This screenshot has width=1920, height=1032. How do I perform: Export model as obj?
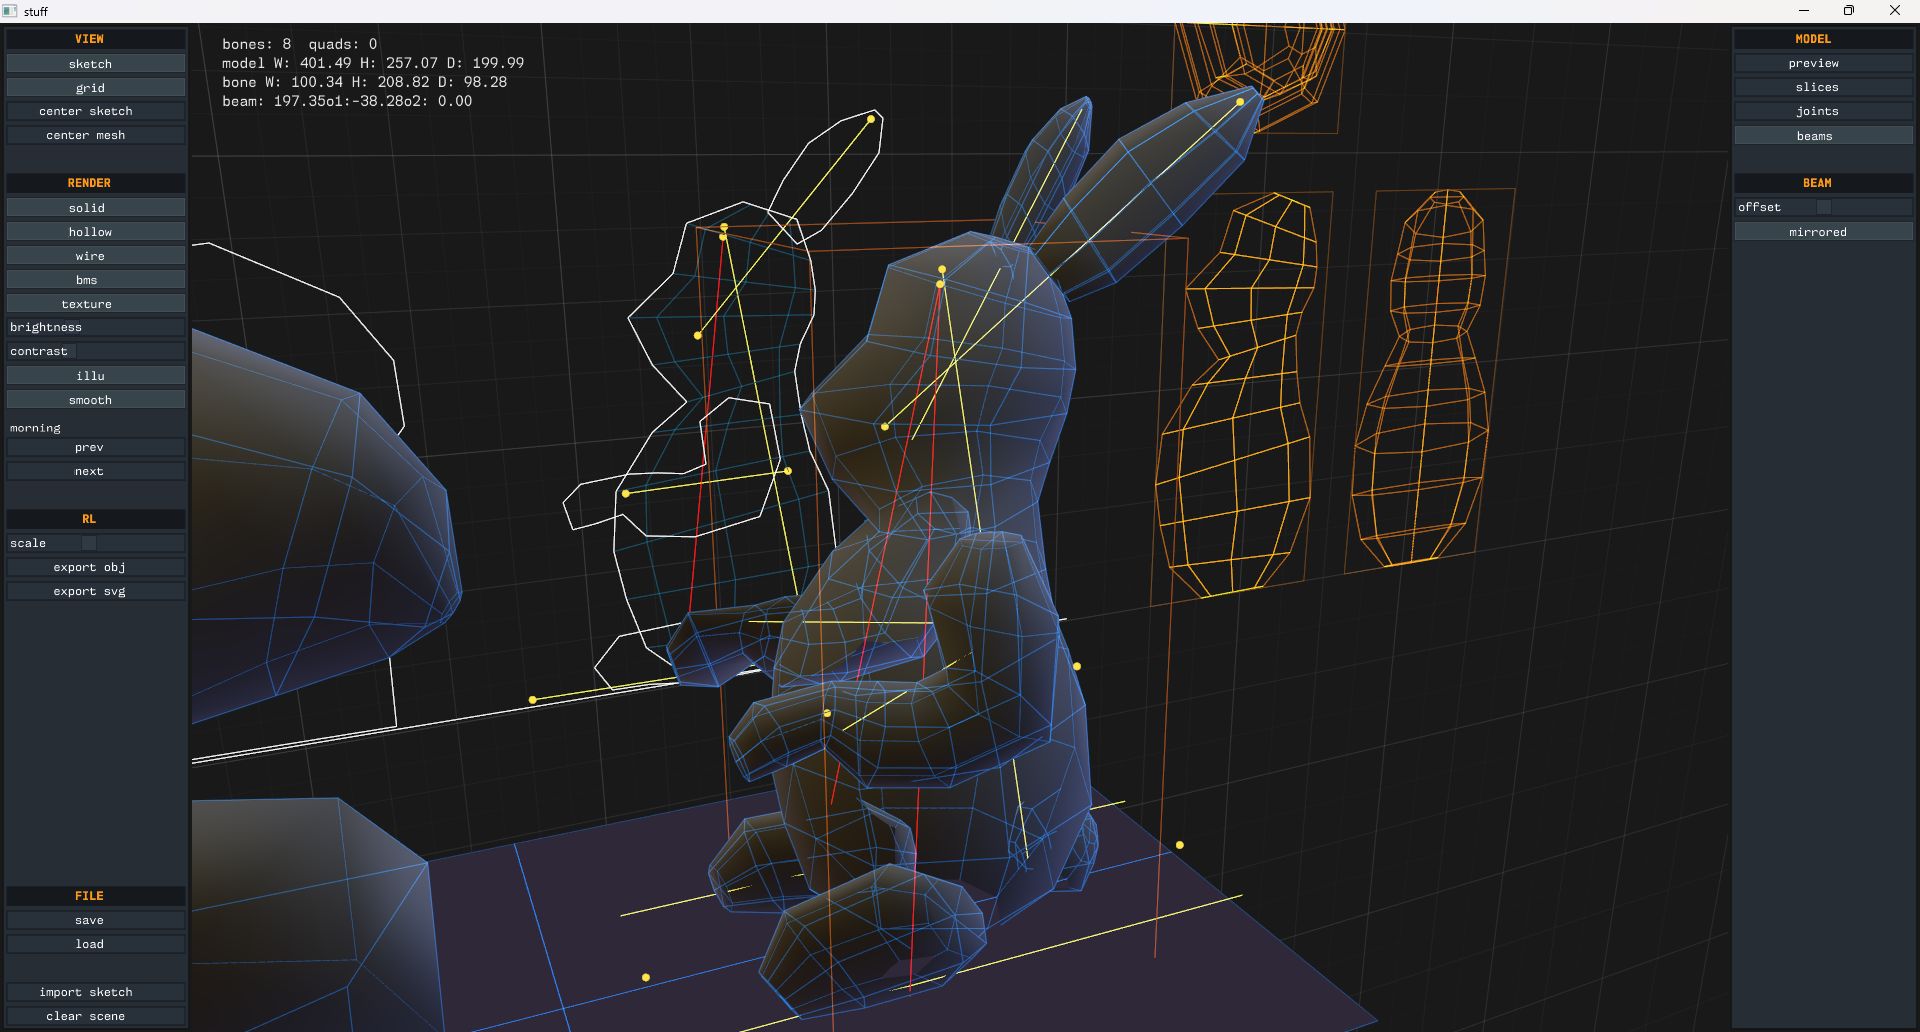95,567
